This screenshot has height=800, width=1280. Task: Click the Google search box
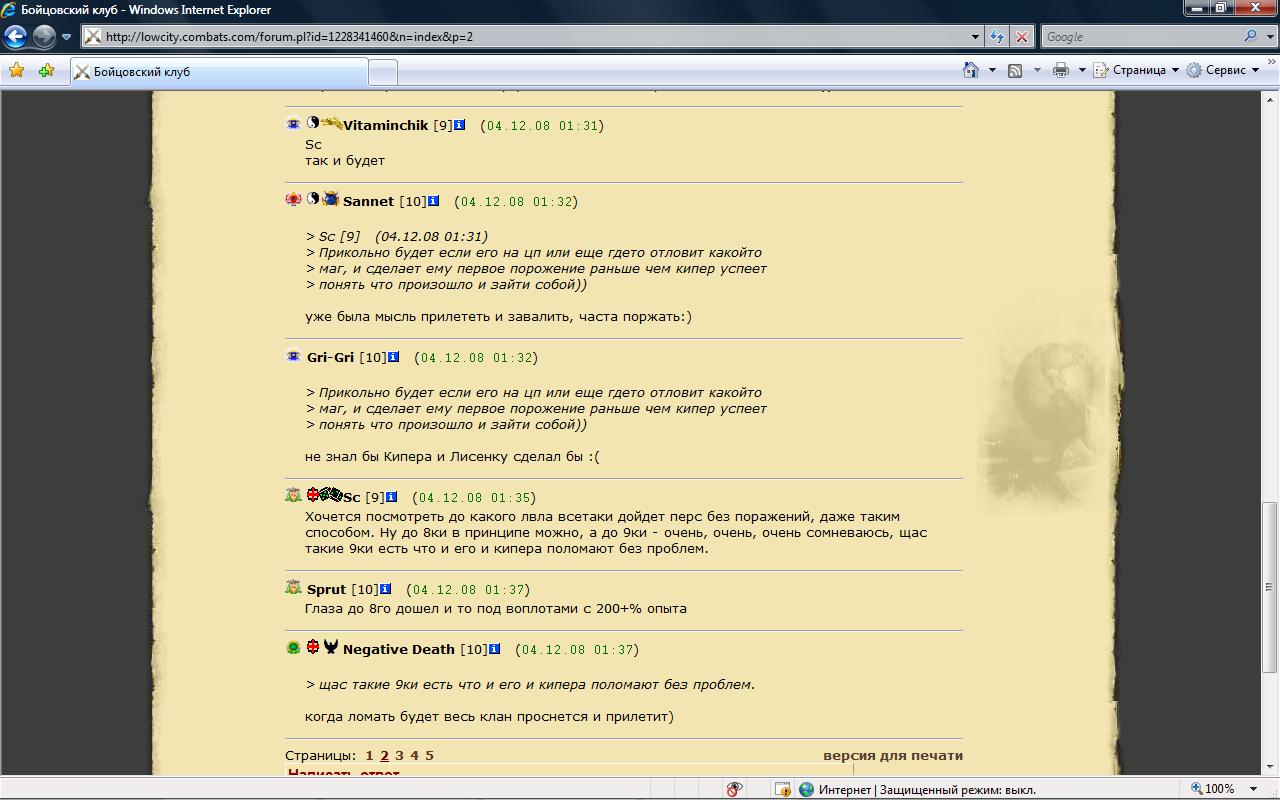pos(1140,37)
